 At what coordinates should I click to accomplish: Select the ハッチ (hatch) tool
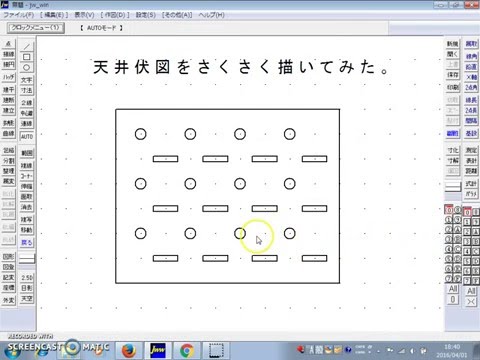pyautogui.click(x=9, y=77)
